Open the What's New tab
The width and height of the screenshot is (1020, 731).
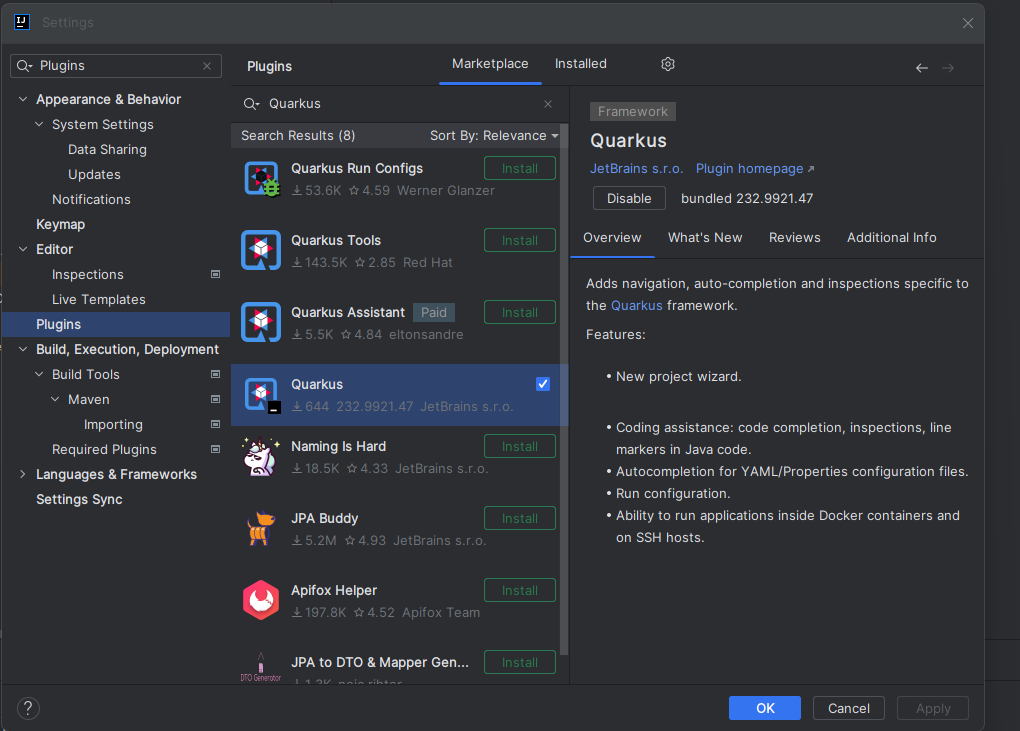coord(705,238)
